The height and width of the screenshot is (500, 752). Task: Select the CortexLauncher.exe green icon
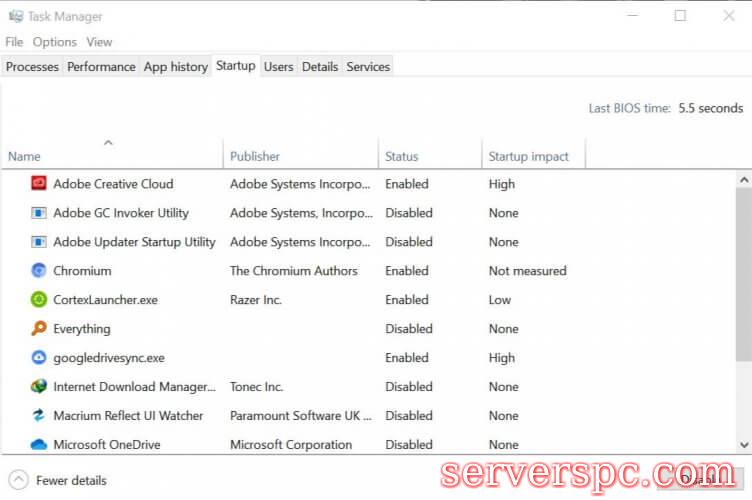tap(39, 300)
